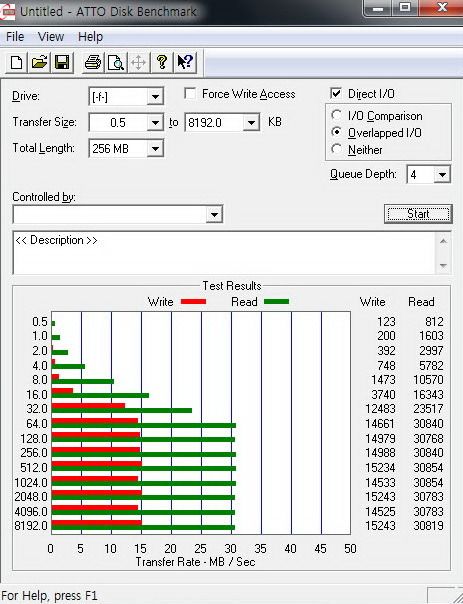Select Overlapped I/O radio button

coord(336,132)
